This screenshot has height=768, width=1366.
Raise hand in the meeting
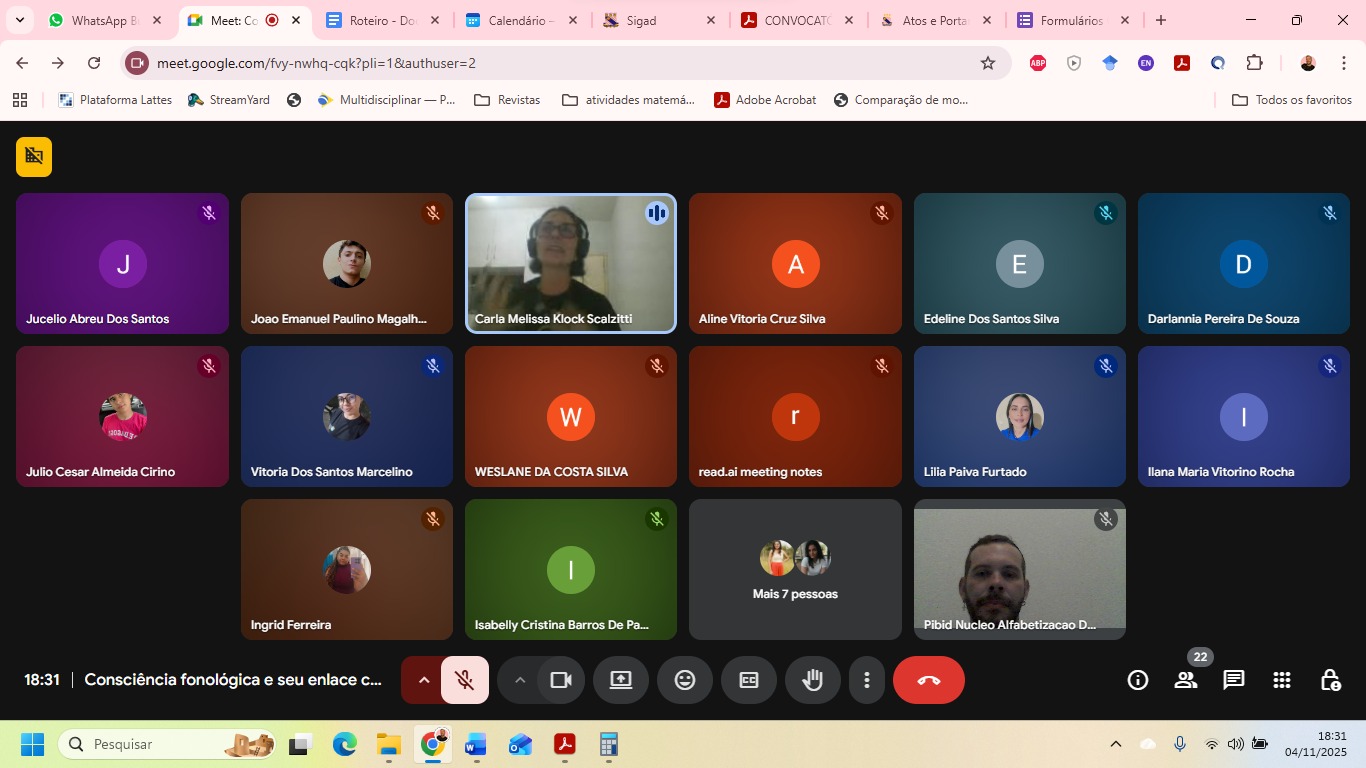812,680
